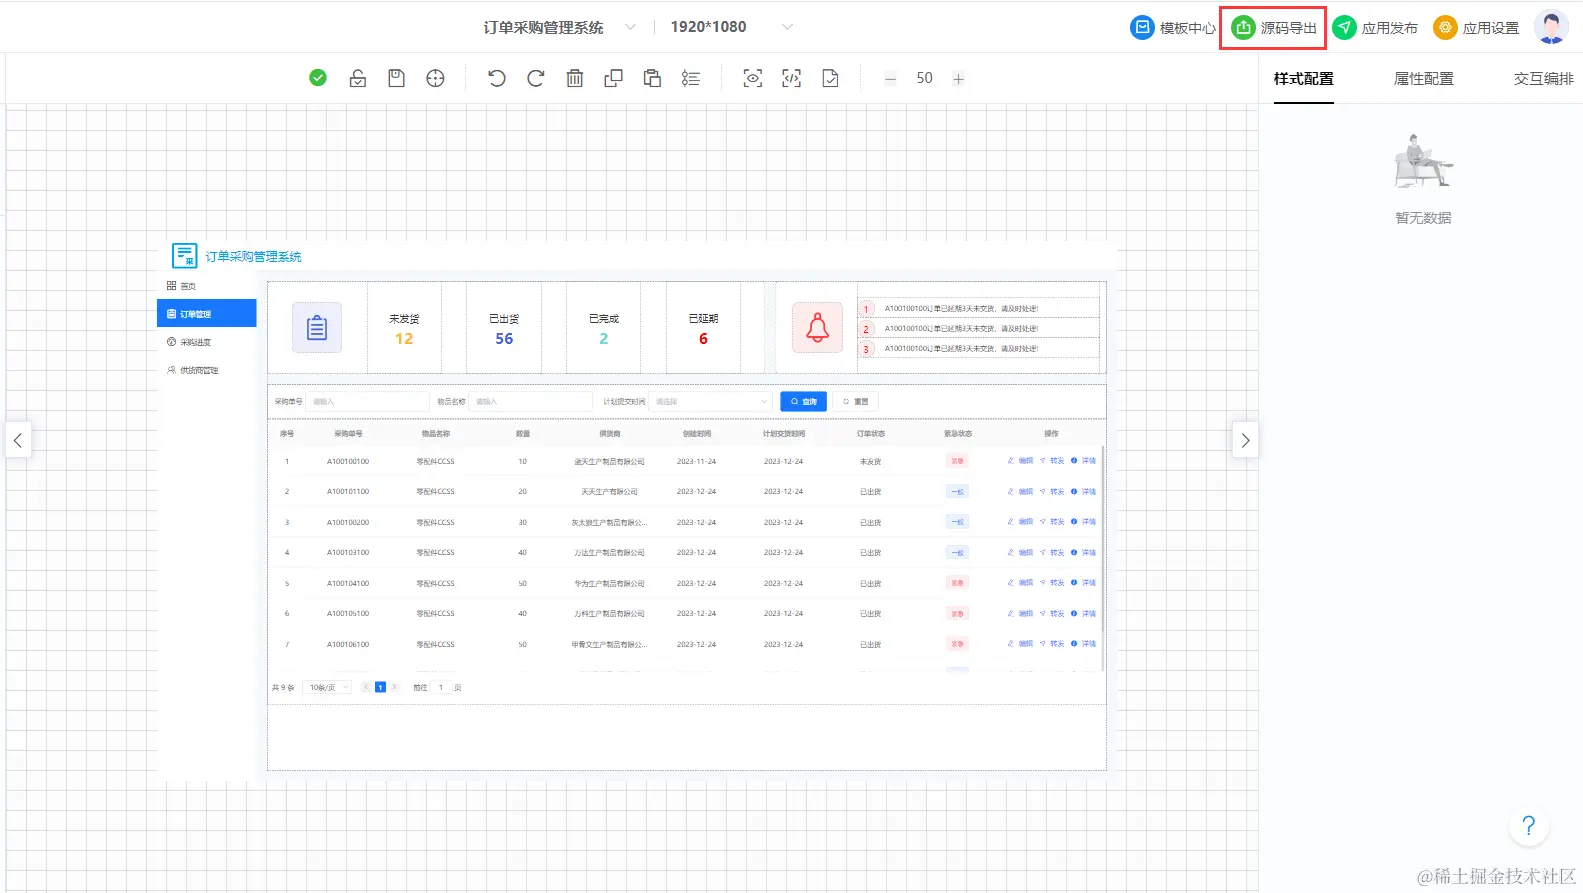The height and width of the screenshot is (893, 1583).
Task: Save the project with the floppy disk icon
Action: point(396,78)
